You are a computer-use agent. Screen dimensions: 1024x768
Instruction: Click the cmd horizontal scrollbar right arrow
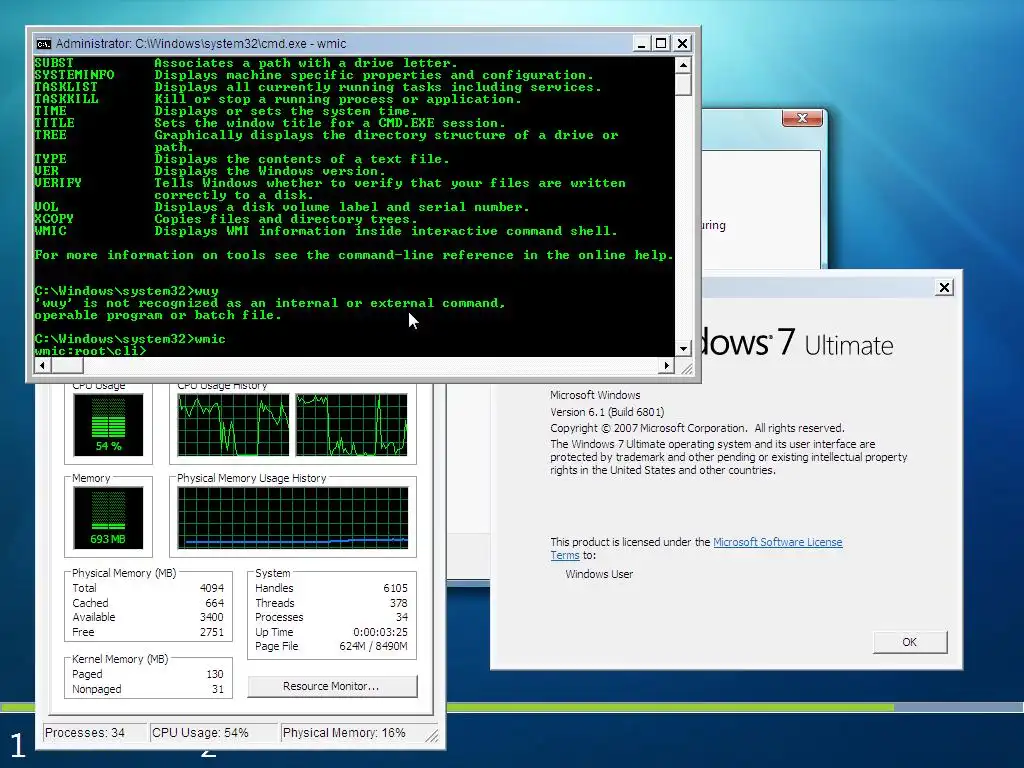pos(667,366)
